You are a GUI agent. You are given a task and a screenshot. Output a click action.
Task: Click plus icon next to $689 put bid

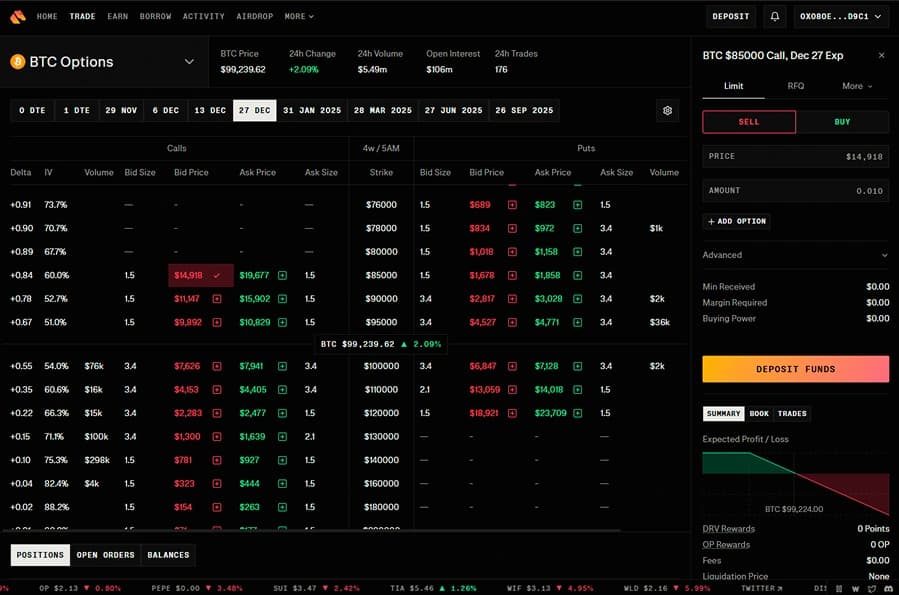tap(512, 205)
